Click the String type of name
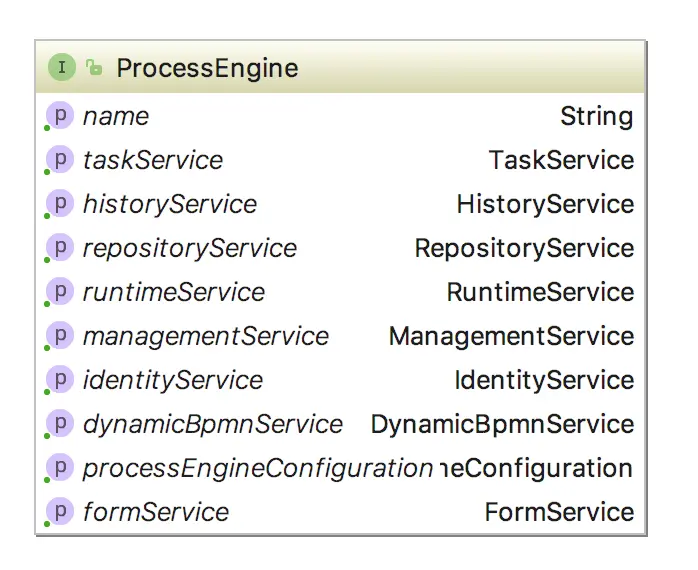This screenshot has height=570, width=698. pyautogui.click(x=596, y=116)
